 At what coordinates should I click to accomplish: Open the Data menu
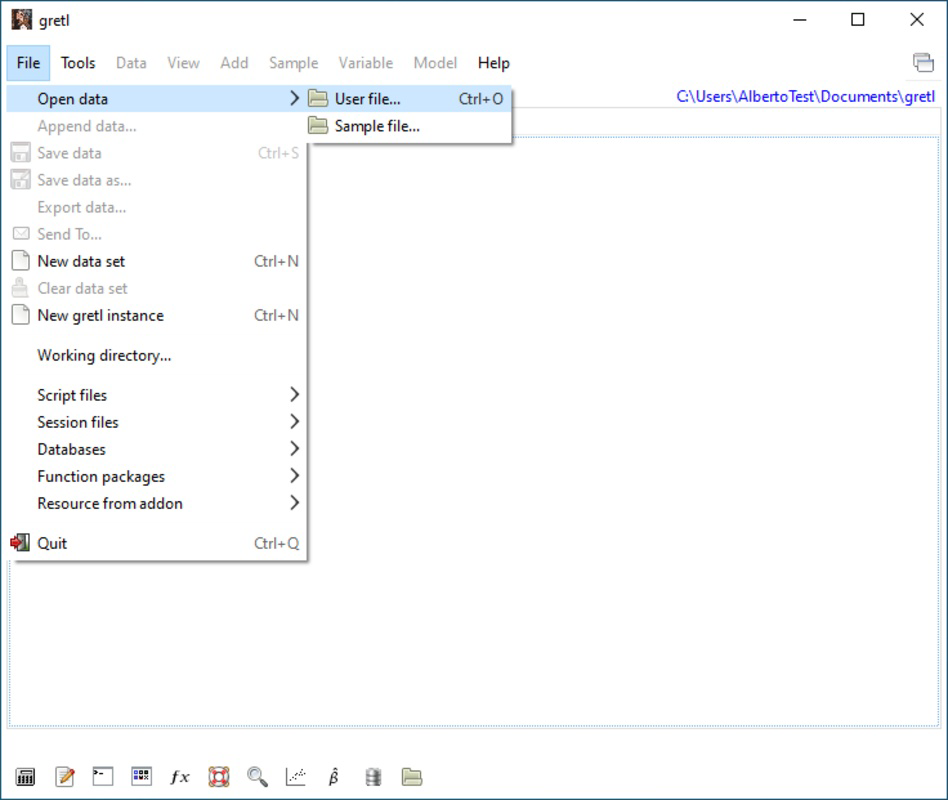click(x=131, y=63)
